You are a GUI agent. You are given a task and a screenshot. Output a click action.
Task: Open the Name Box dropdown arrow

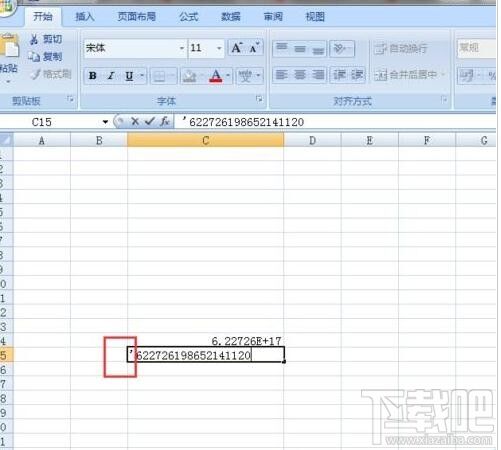click(105, 122)
